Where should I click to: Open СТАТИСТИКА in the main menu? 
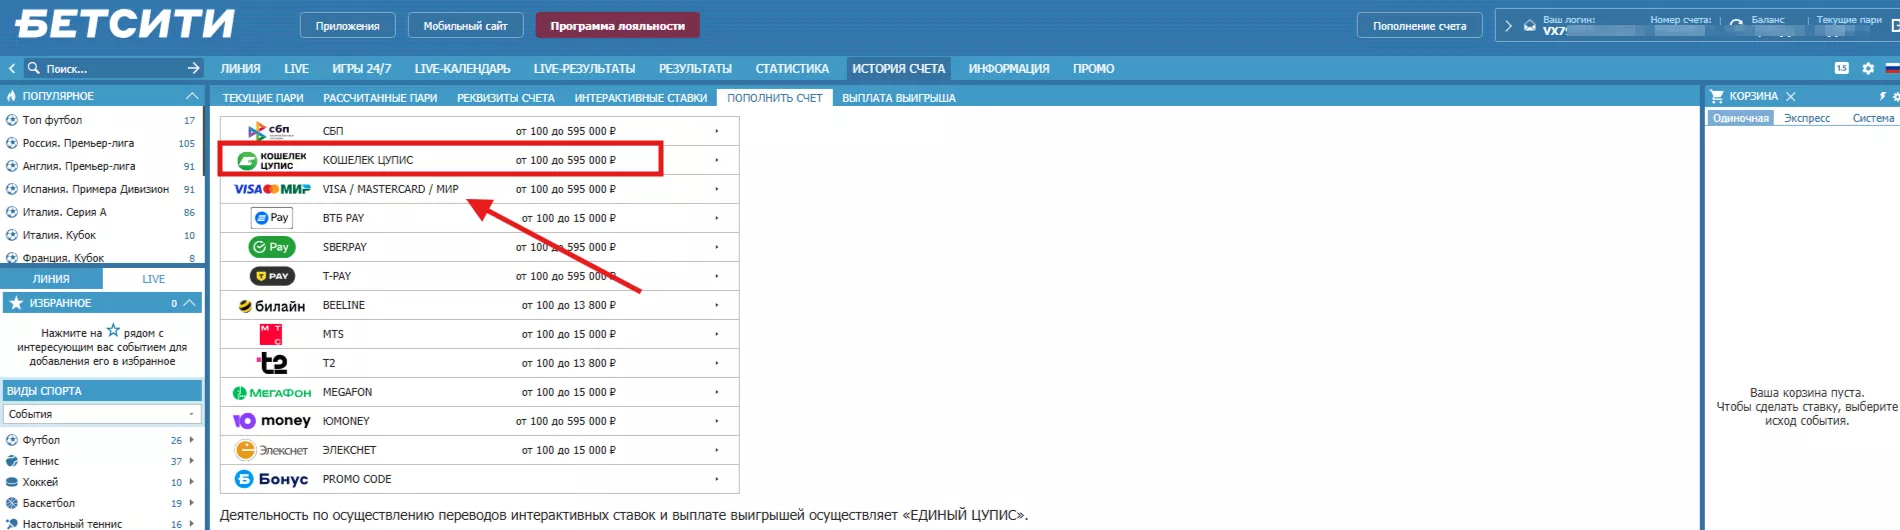point(792,69)
